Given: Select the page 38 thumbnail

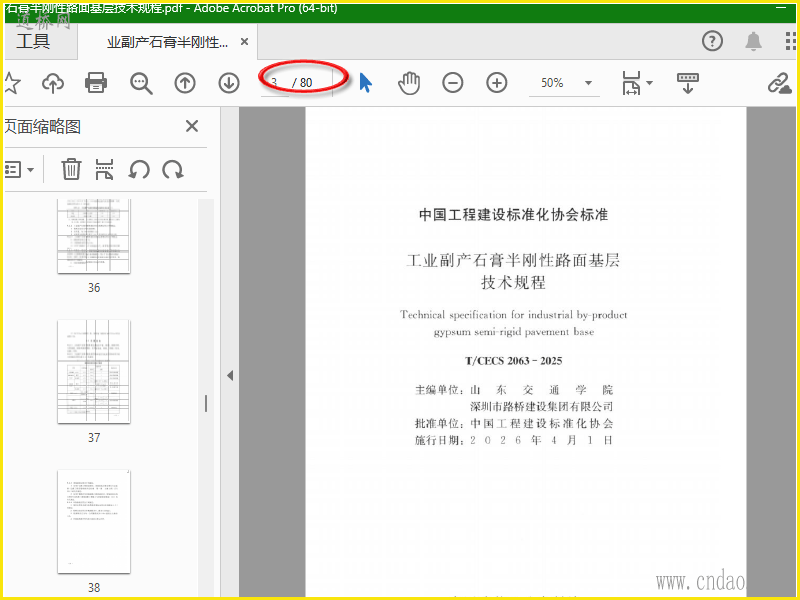Looking at the screenshot, I should (94, 521).
